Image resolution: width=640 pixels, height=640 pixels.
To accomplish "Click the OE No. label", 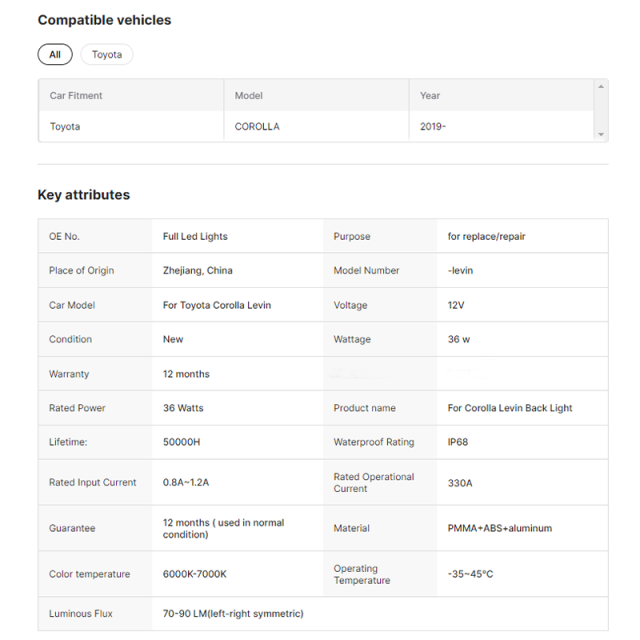I will click(64, 236).
